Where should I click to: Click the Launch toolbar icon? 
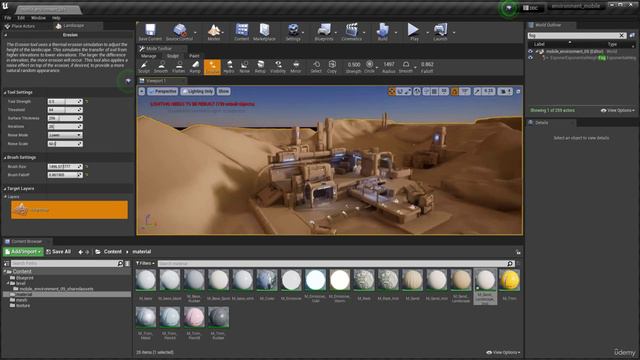coord(440,32)
